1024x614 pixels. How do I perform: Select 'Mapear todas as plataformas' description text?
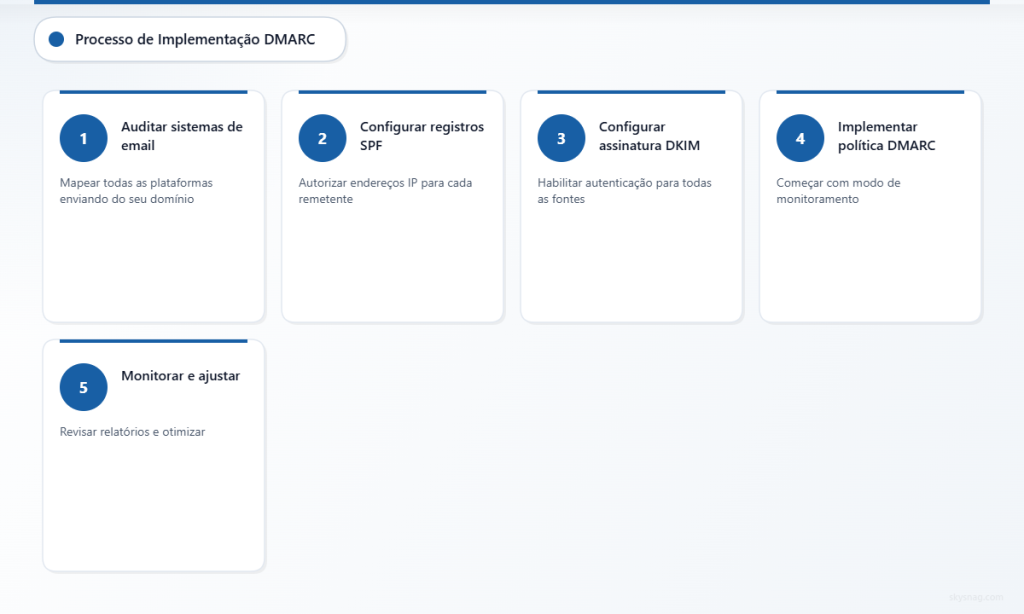click(134, 181)
